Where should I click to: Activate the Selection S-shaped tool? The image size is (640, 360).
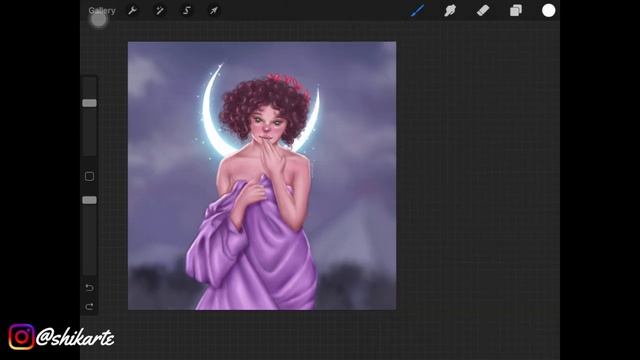pyautogui.click(x=187, y=11)
